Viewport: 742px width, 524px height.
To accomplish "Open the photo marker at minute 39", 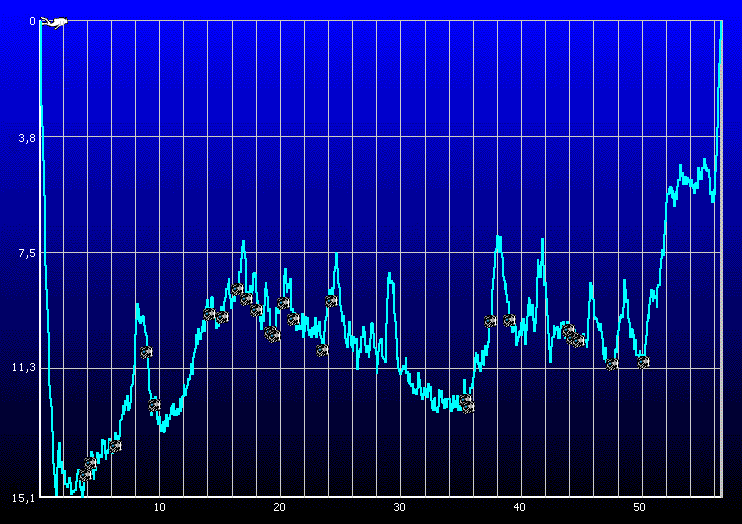I will click(509, 320).
